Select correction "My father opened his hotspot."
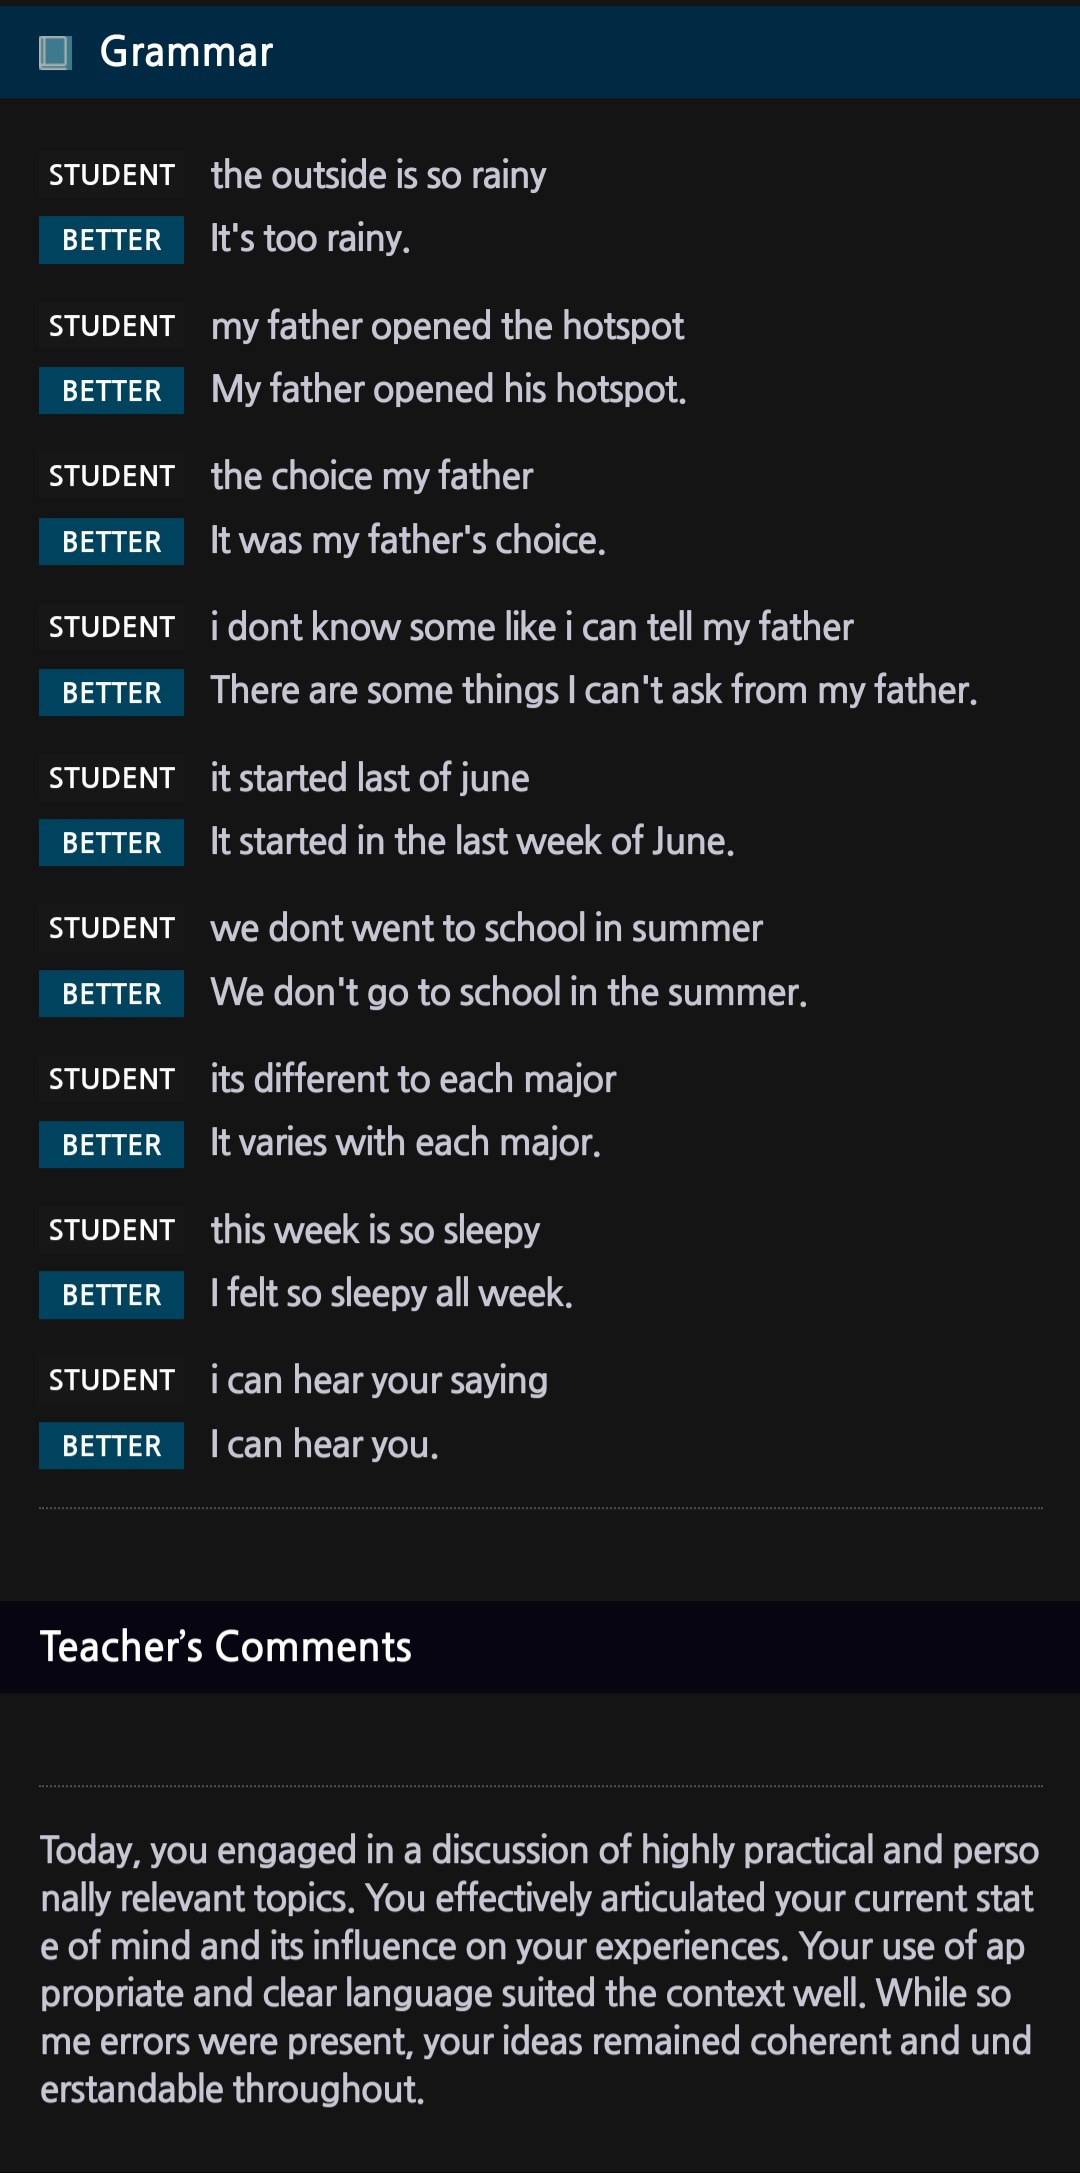 click(x=448, y=390)
